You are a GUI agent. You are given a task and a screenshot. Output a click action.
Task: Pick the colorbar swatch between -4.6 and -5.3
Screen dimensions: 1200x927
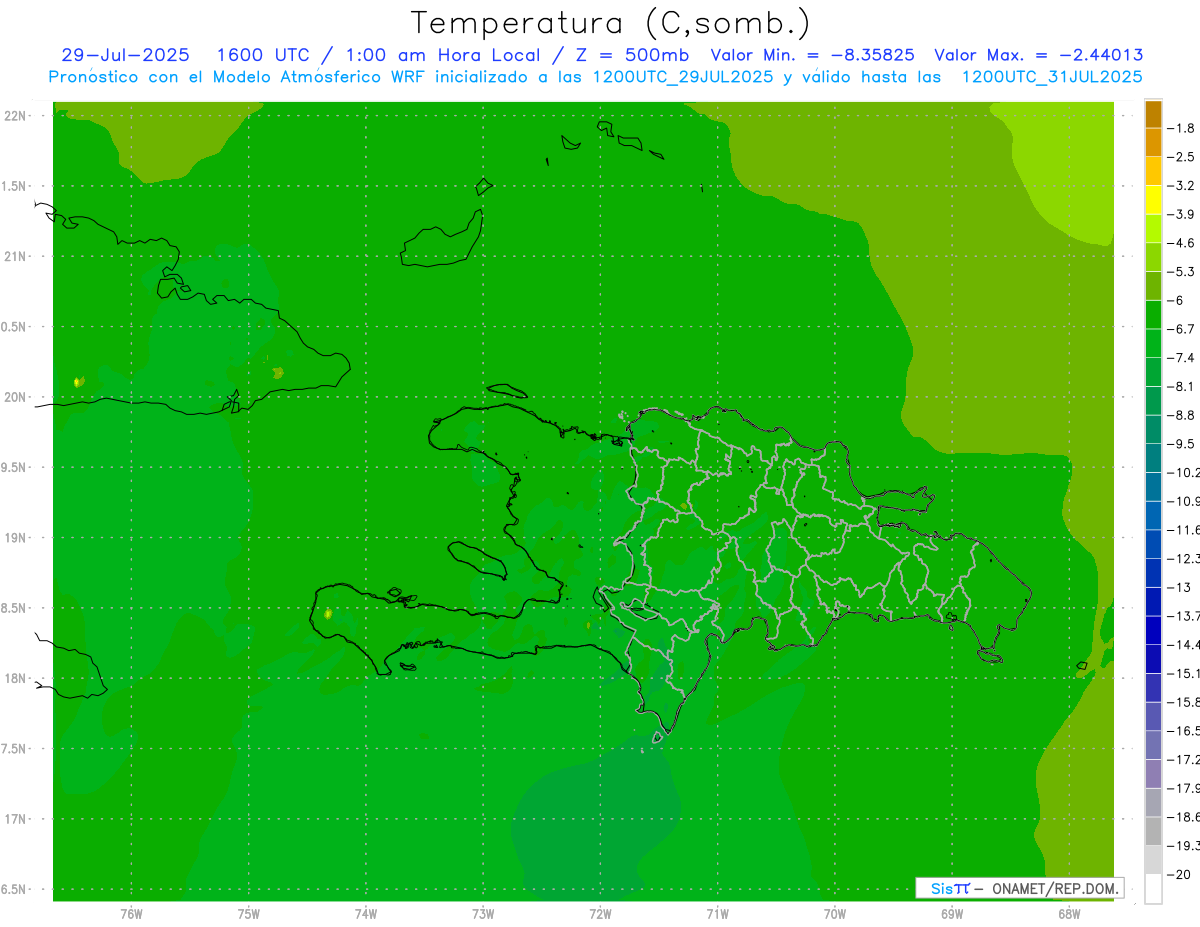click(x=1153, y=257)
